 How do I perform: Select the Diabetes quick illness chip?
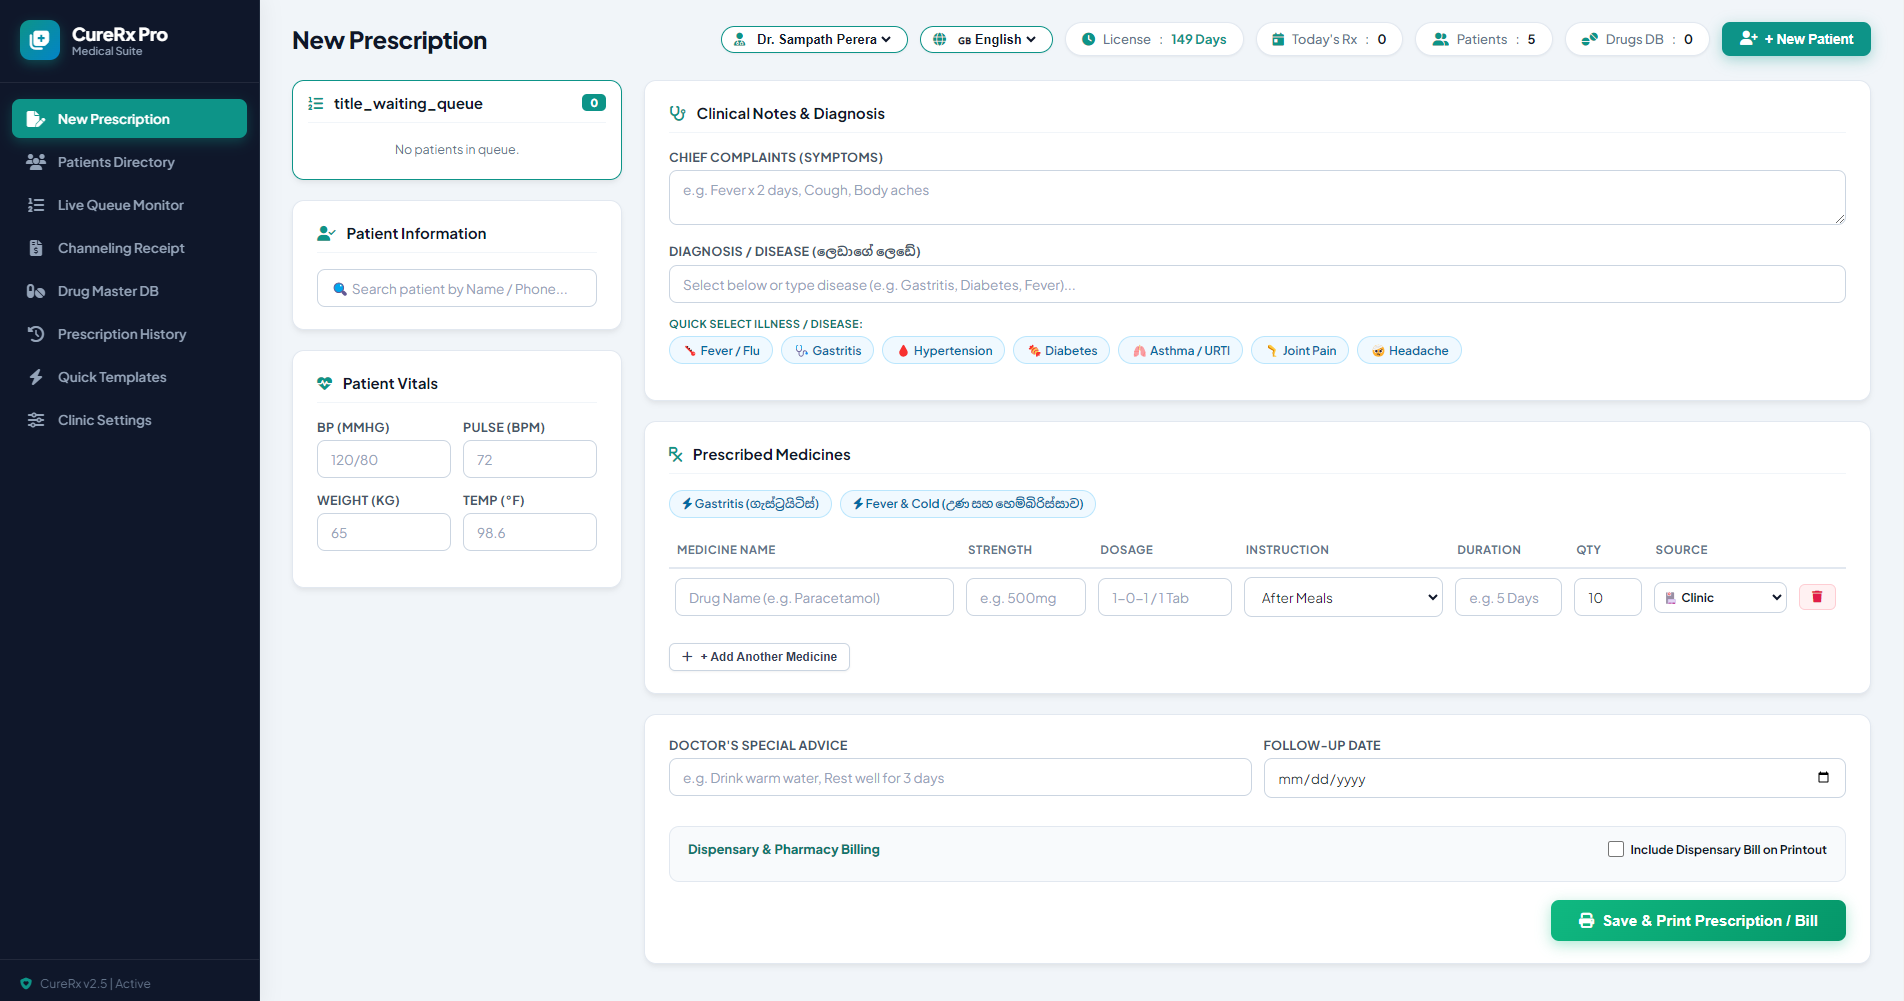(x=1062, y=350)
